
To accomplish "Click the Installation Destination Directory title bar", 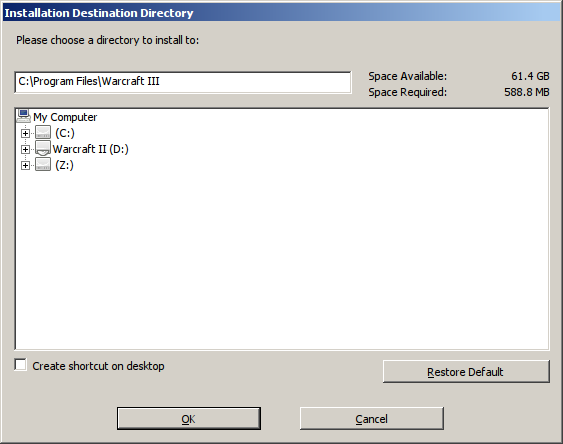I will click(282, 13).
